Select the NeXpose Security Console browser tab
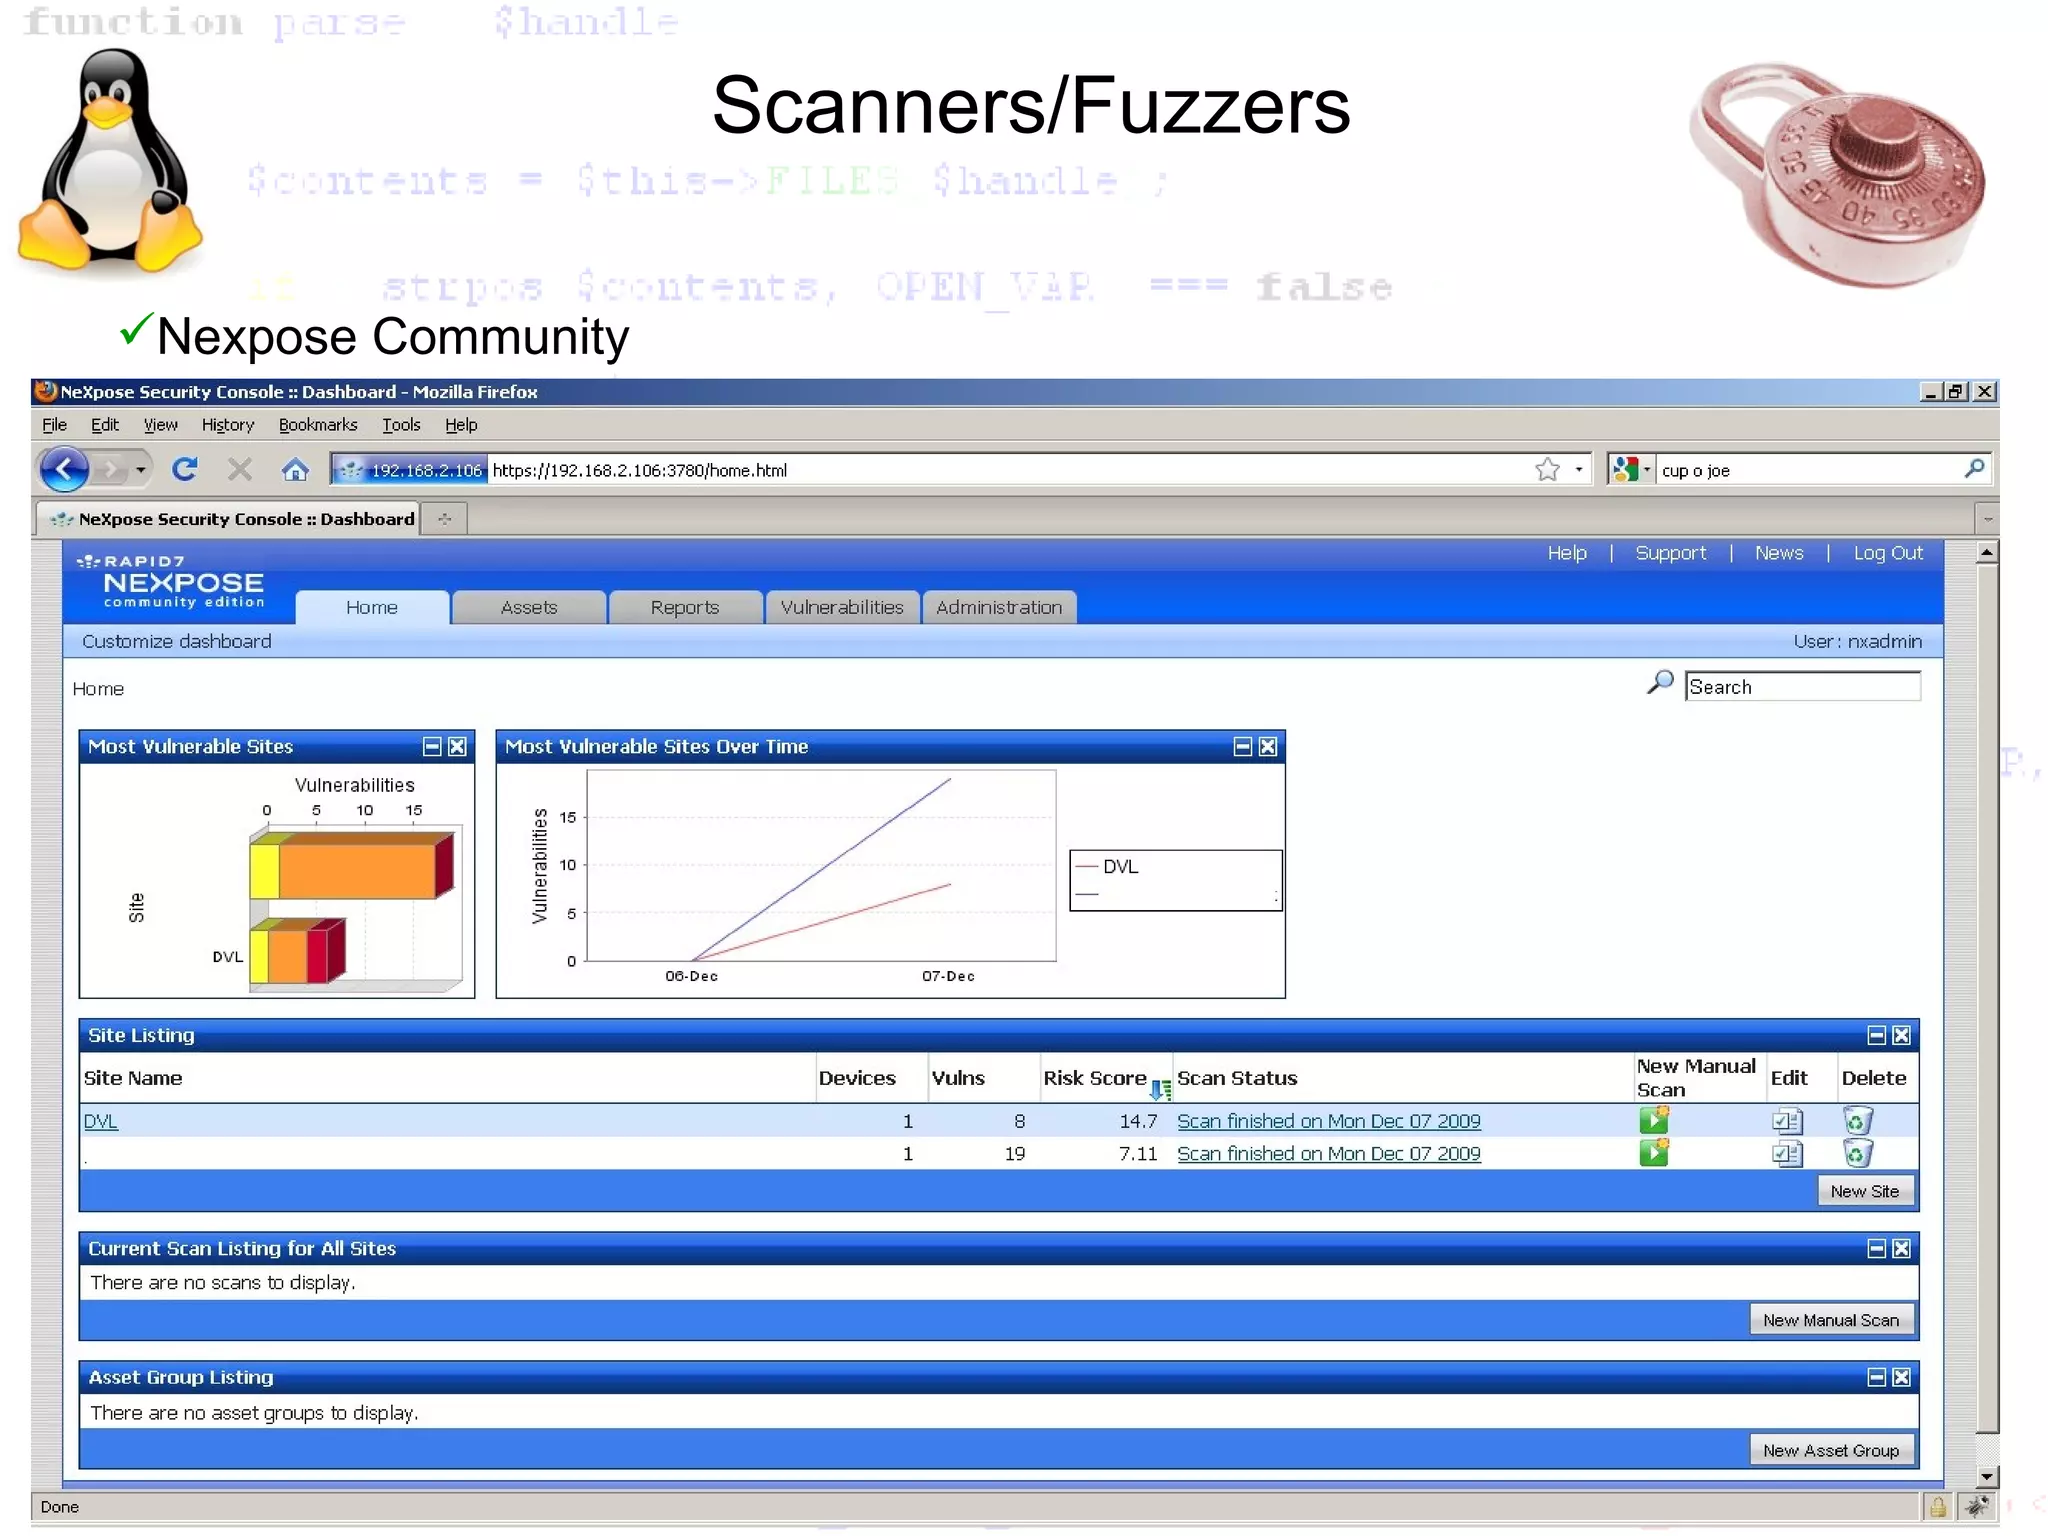This screenshot has height=1536, width=2048. coord(229,518)
